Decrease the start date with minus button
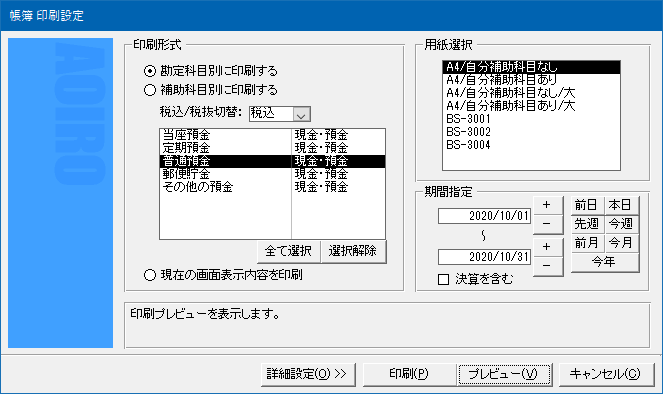The image size is (663, 394). coord(548,224)
